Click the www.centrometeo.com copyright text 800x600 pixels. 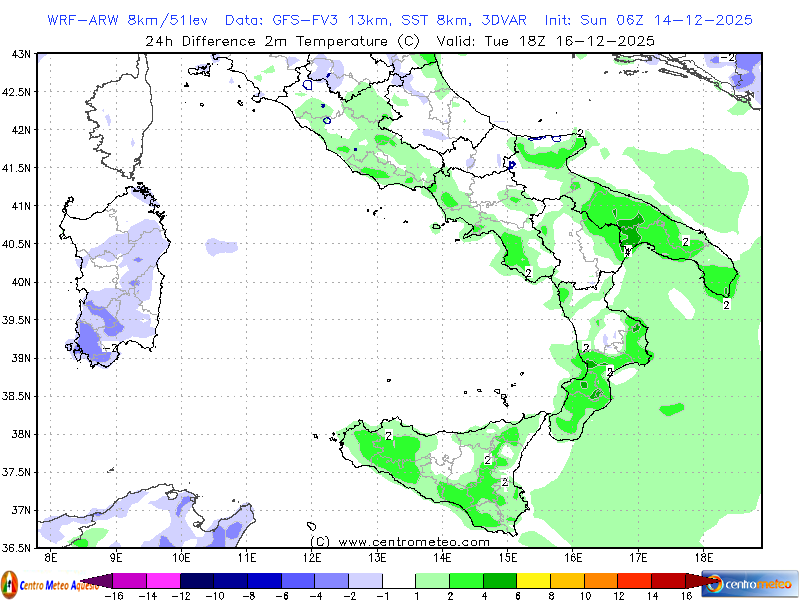tap(400, 541)
